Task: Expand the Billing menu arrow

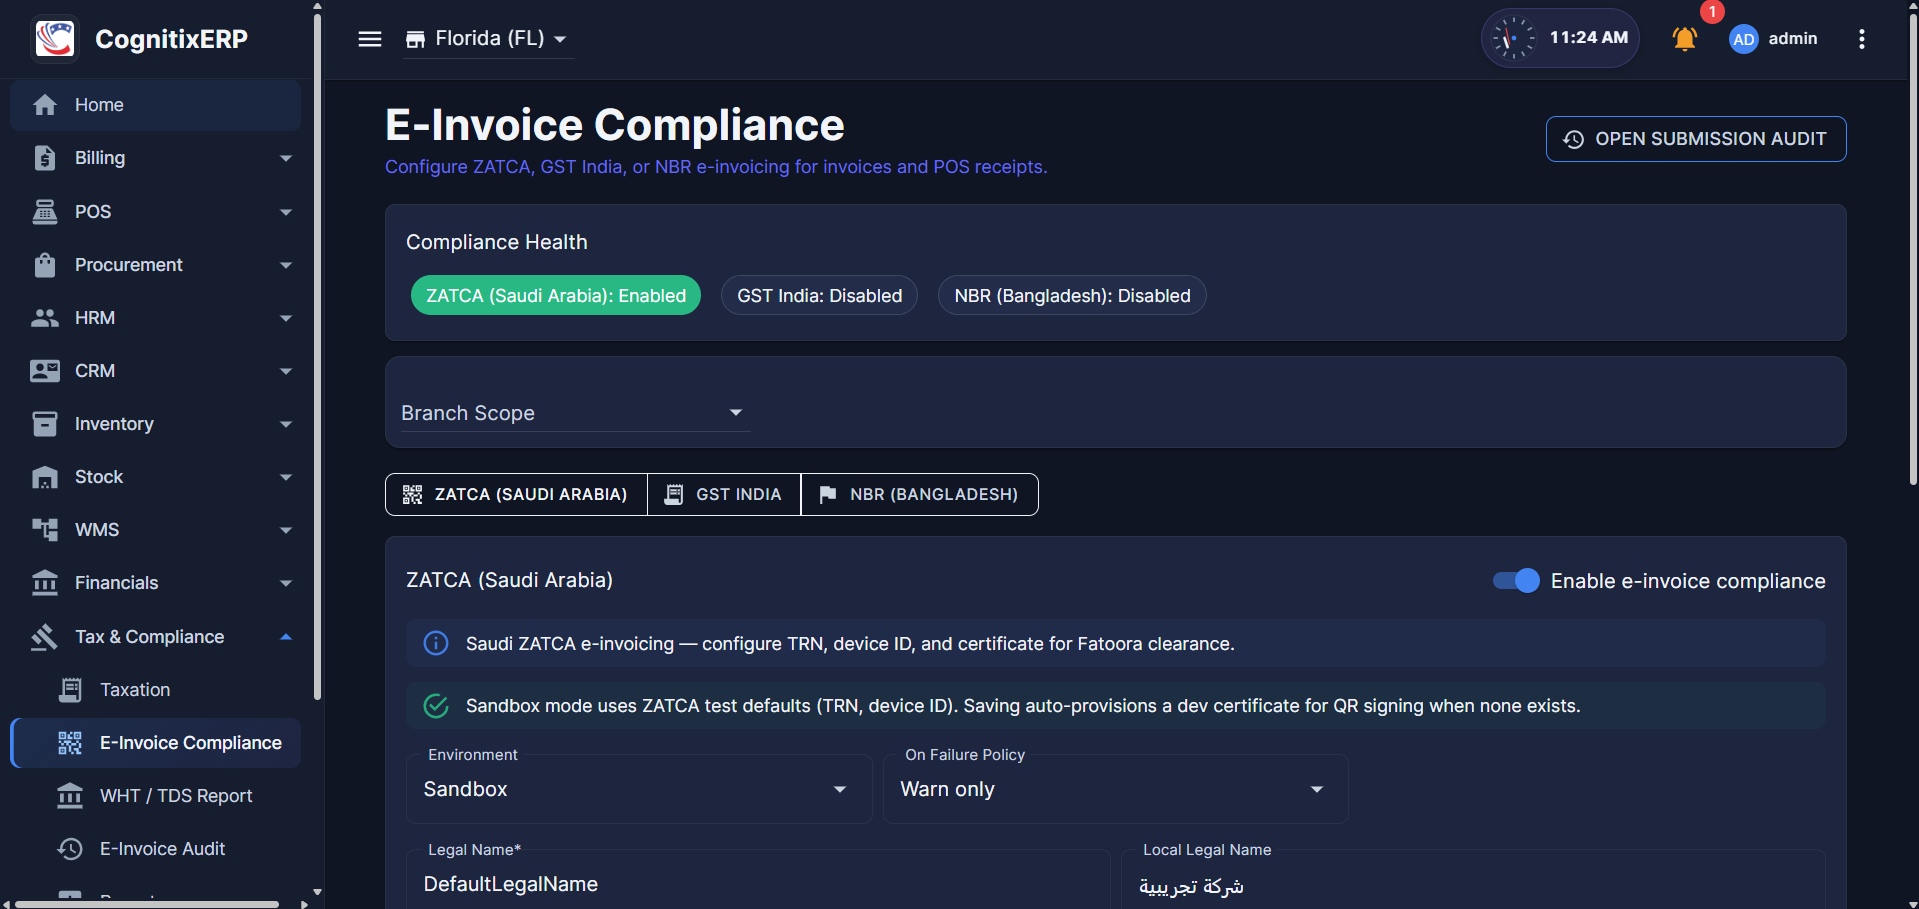Action: coord(286,158)
